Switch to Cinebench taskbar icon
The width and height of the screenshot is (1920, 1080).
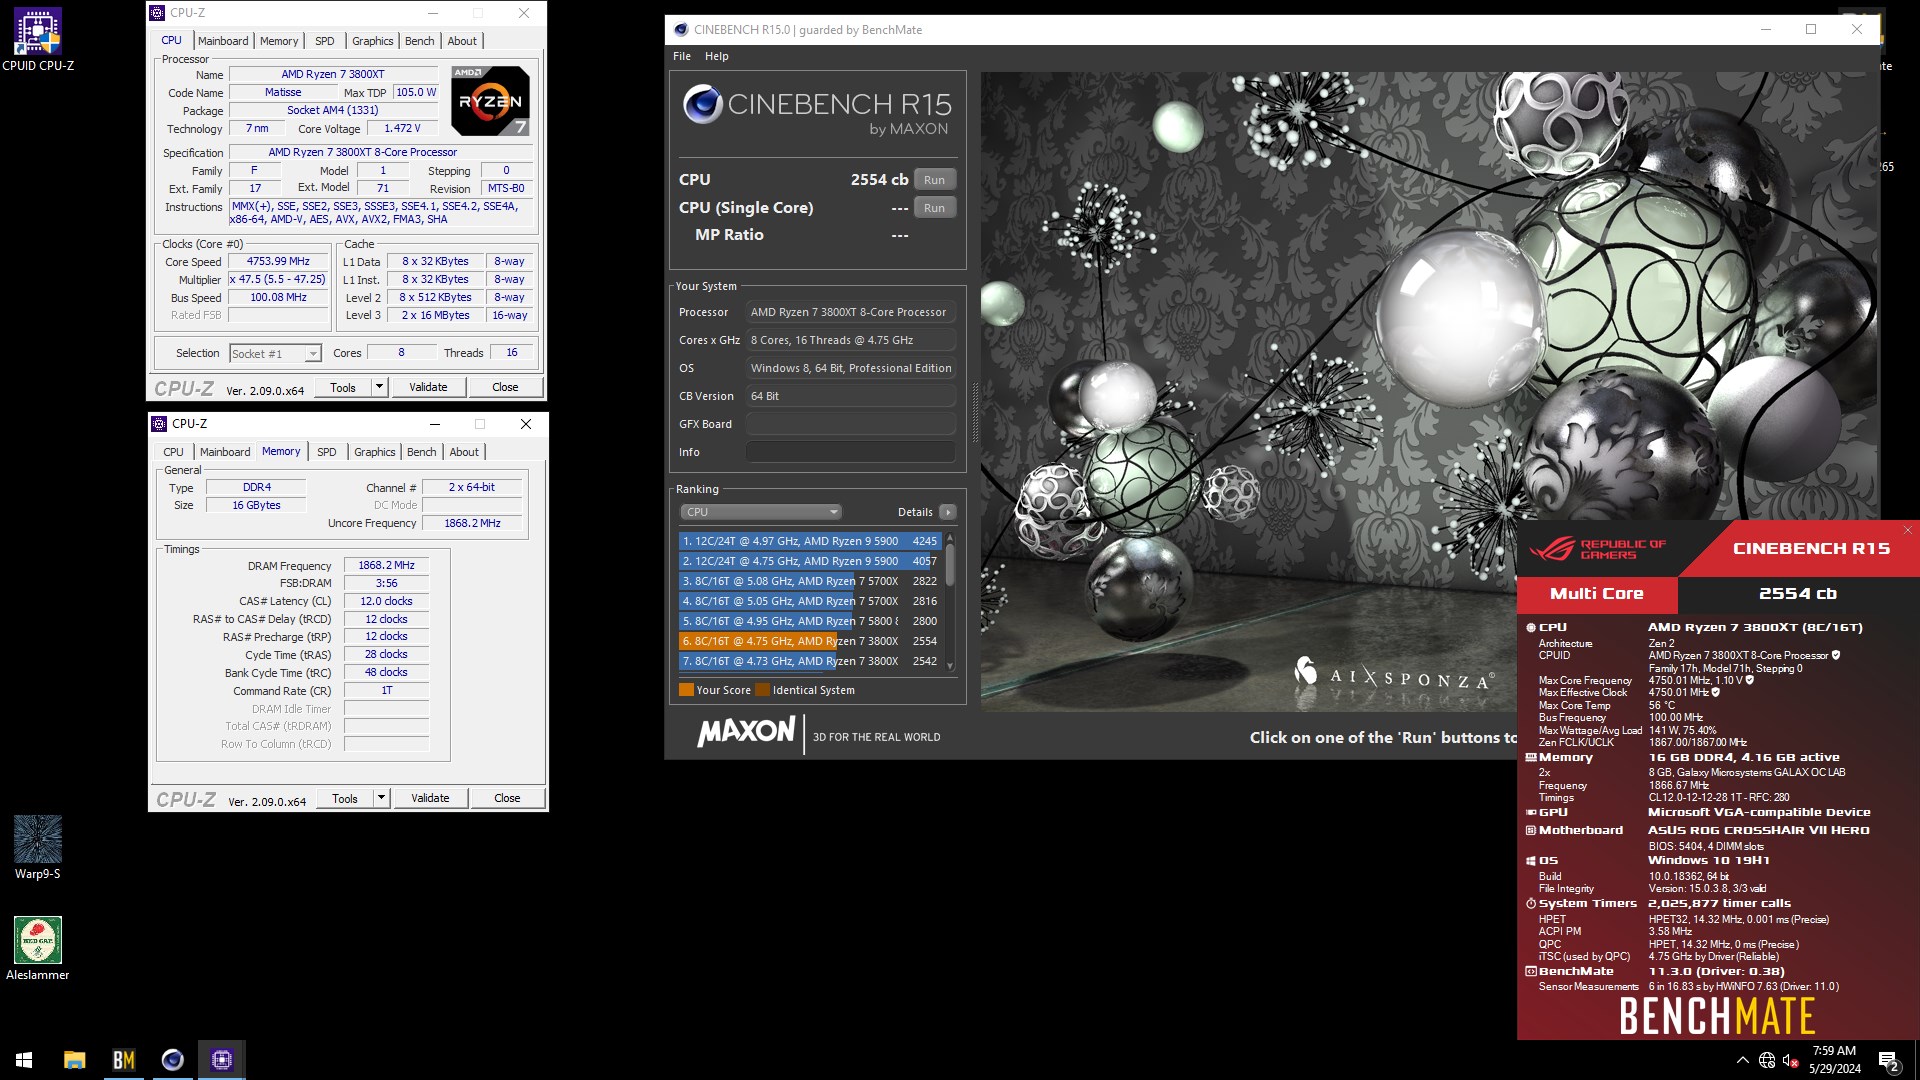(x=173, y=1060)
